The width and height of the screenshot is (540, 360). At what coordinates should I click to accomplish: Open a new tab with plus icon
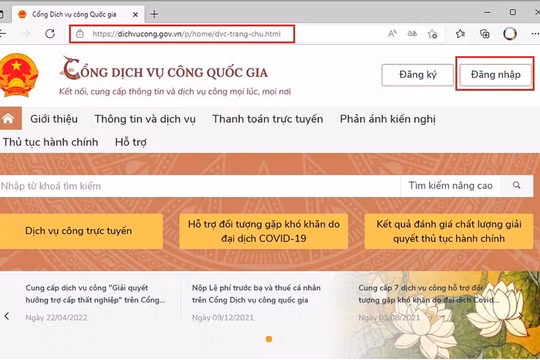[154, 14]
